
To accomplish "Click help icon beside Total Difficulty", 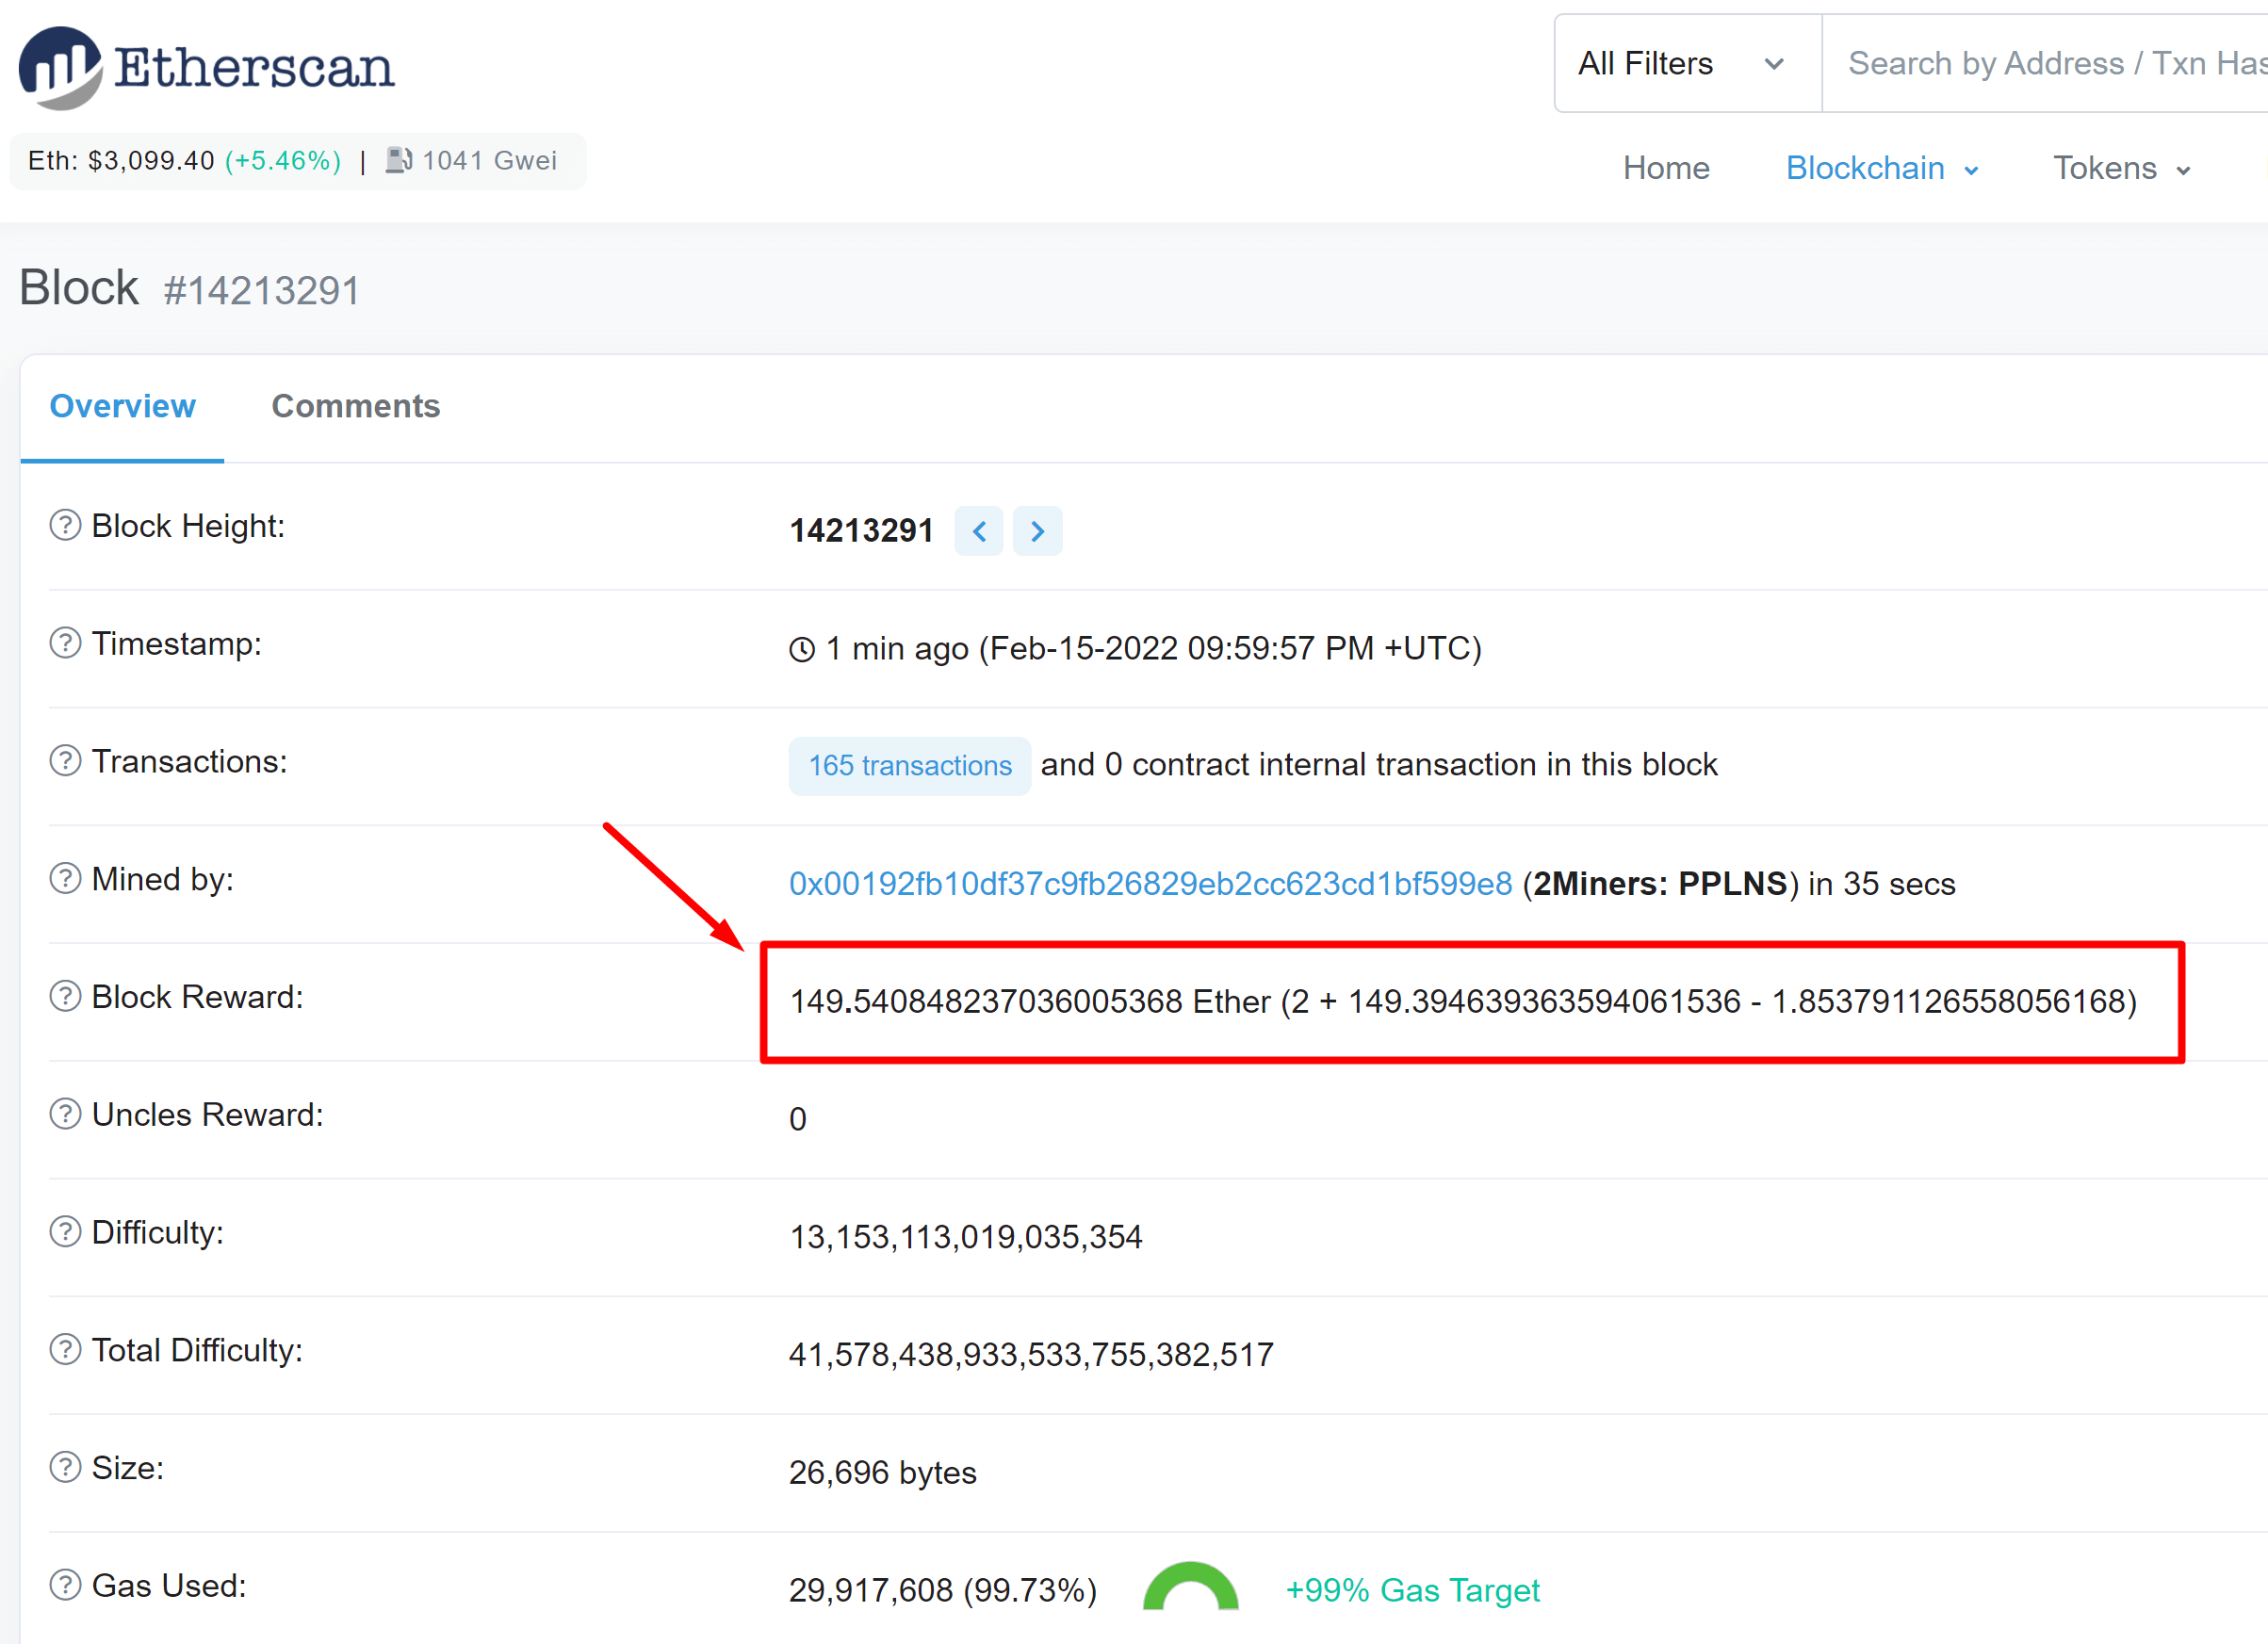I will coord(65,1350).
